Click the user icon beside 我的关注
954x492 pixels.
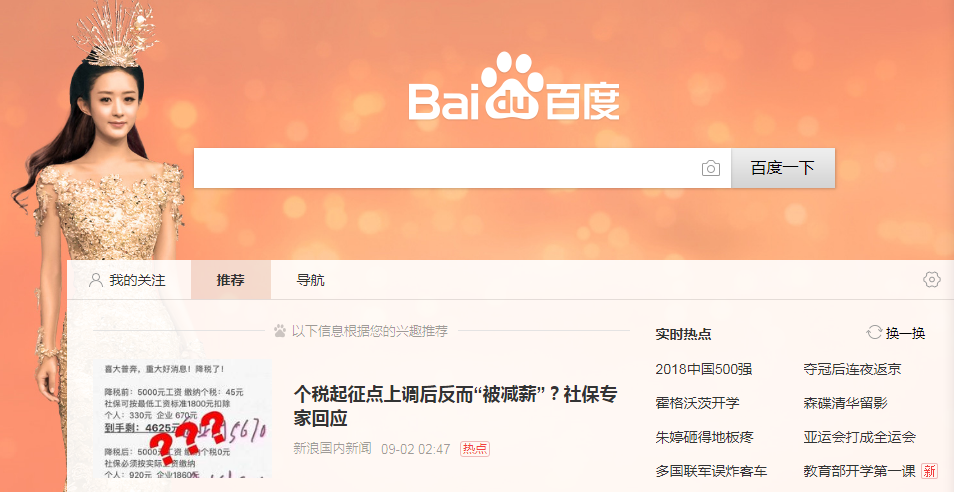(x=96, y=280)
